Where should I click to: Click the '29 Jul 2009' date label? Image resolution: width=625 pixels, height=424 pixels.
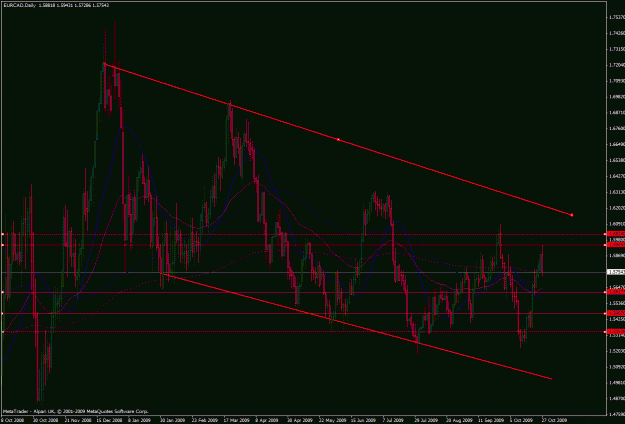point(426,420)
